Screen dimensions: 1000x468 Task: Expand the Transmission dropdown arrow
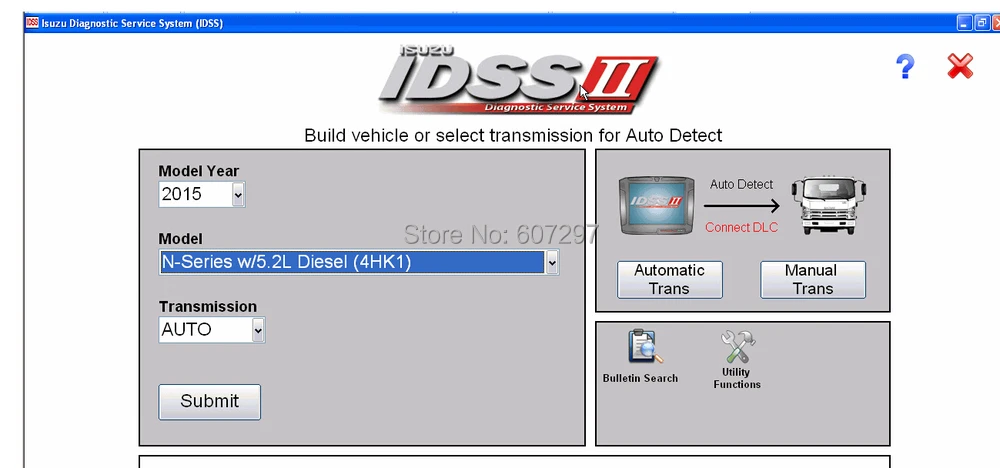(x=258, y=330)
